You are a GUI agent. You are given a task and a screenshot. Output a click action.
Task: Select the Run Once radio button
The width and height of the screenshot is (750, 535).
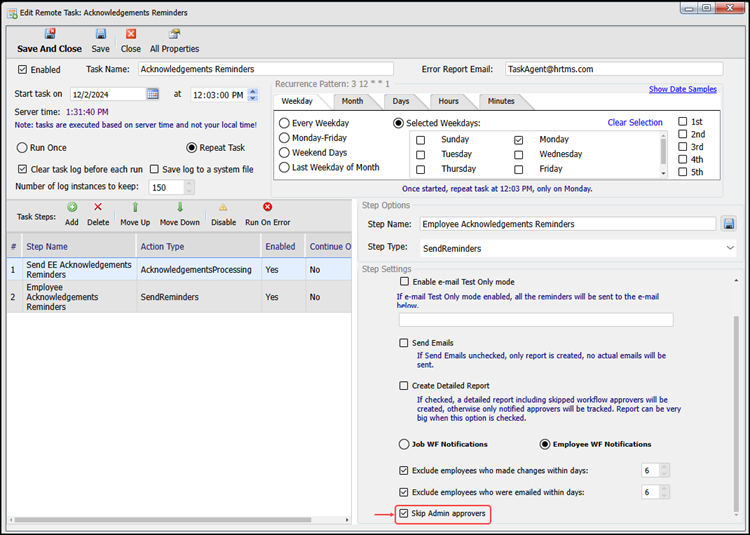point(22,147)
